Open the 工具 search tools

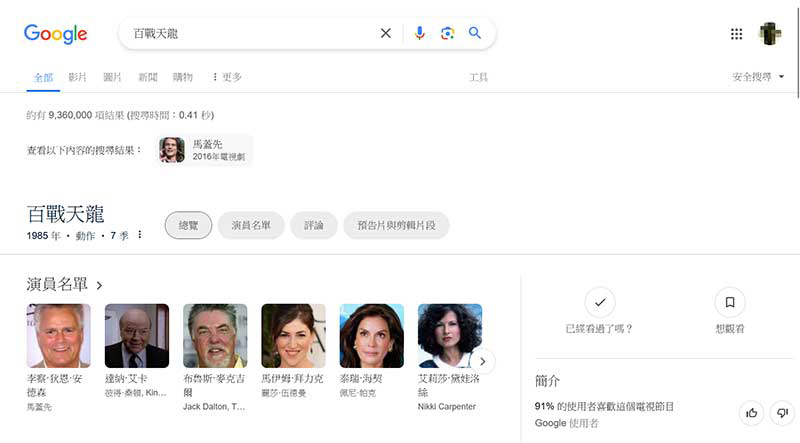tap(479, 77)
